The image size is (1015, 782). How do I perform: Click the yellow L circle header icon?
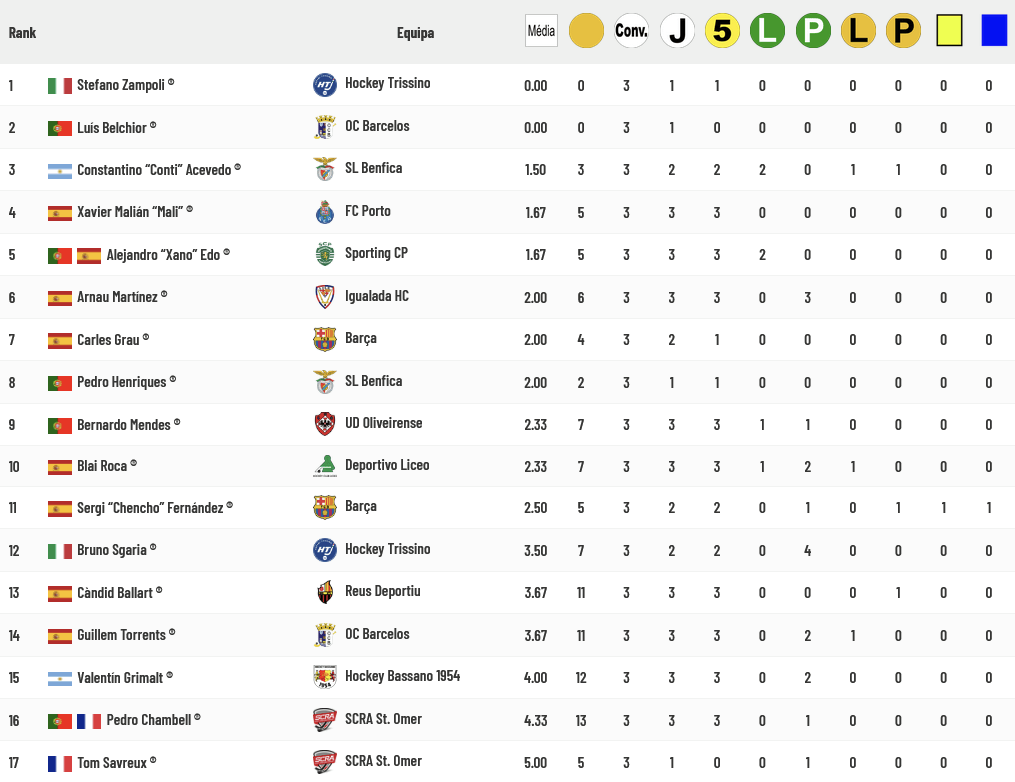pyautogui.click(x=858, y=31)
